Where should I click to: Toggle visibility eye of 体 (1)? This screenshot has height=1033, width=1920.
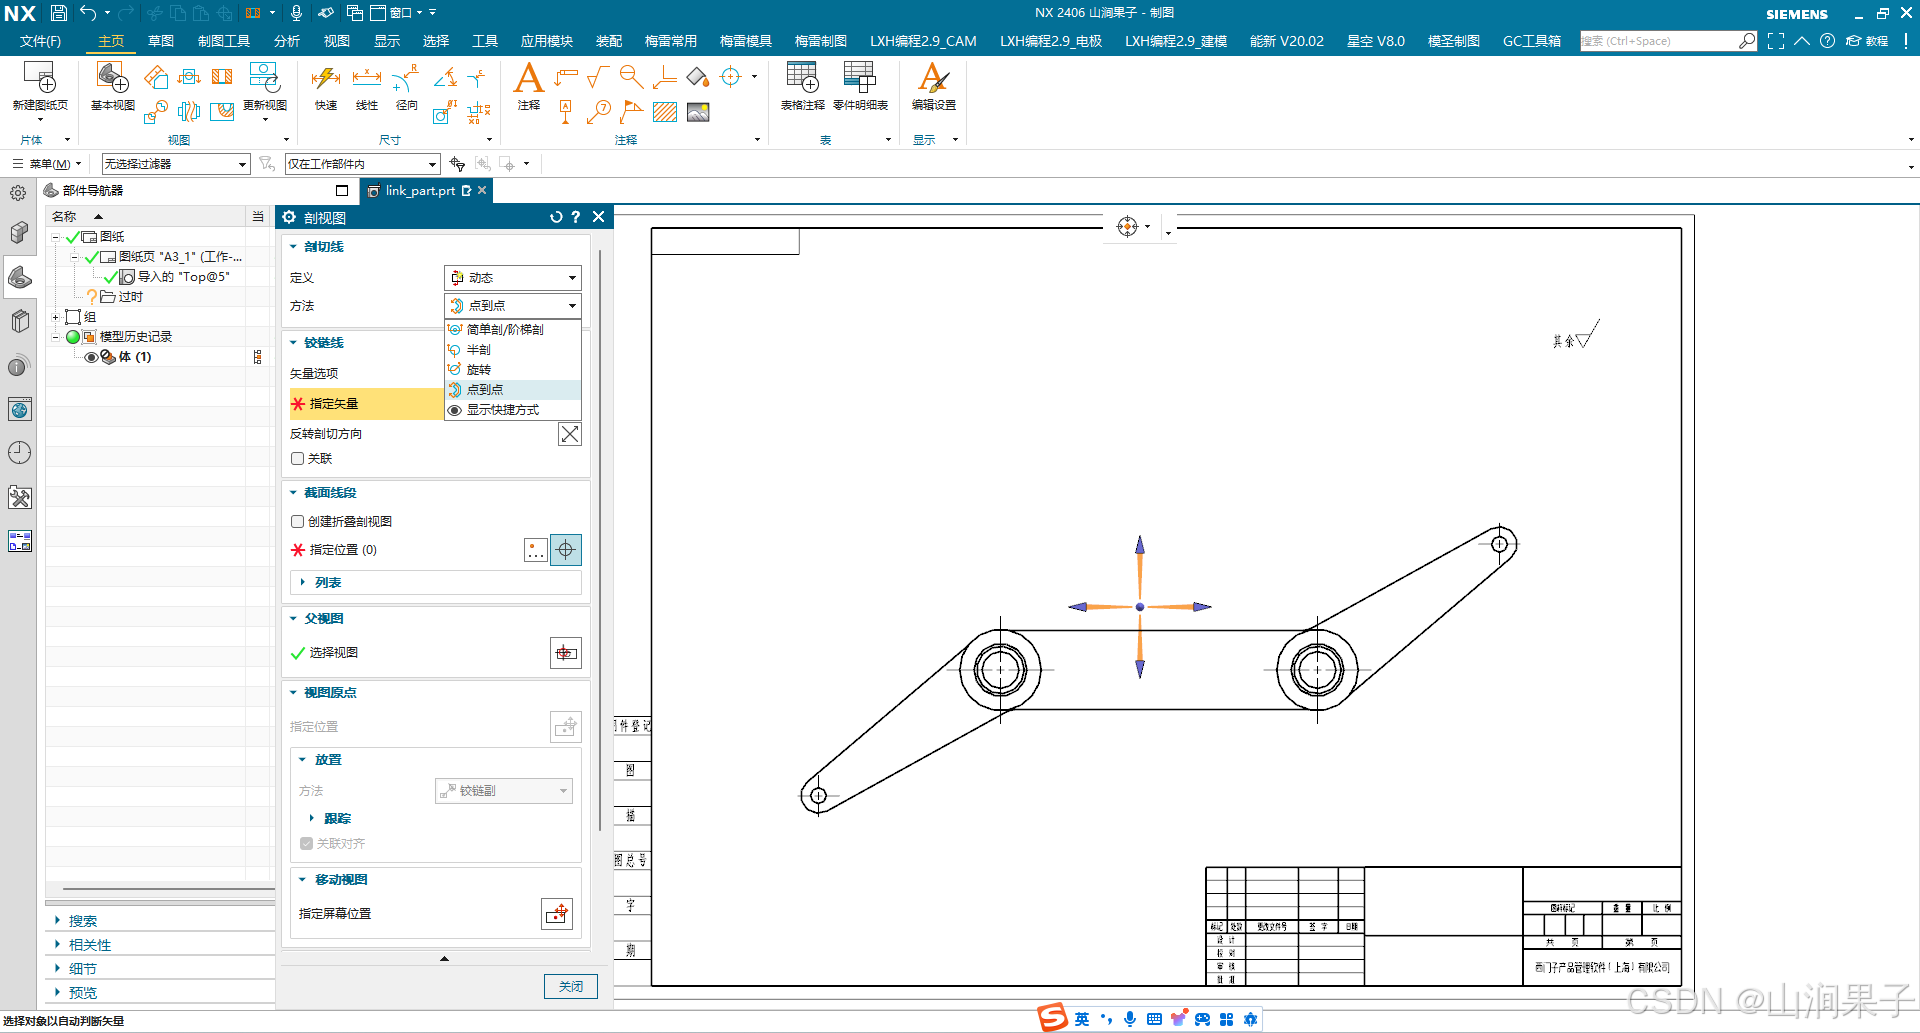[91, 357]
